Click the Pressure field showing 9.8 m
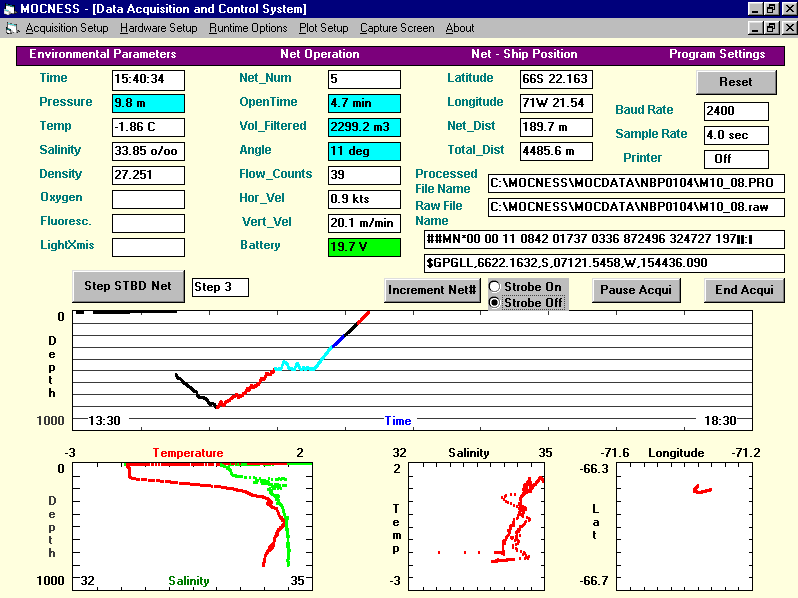Image resolution: width=798 pixels, height=598 pixels. pos(148,103)
